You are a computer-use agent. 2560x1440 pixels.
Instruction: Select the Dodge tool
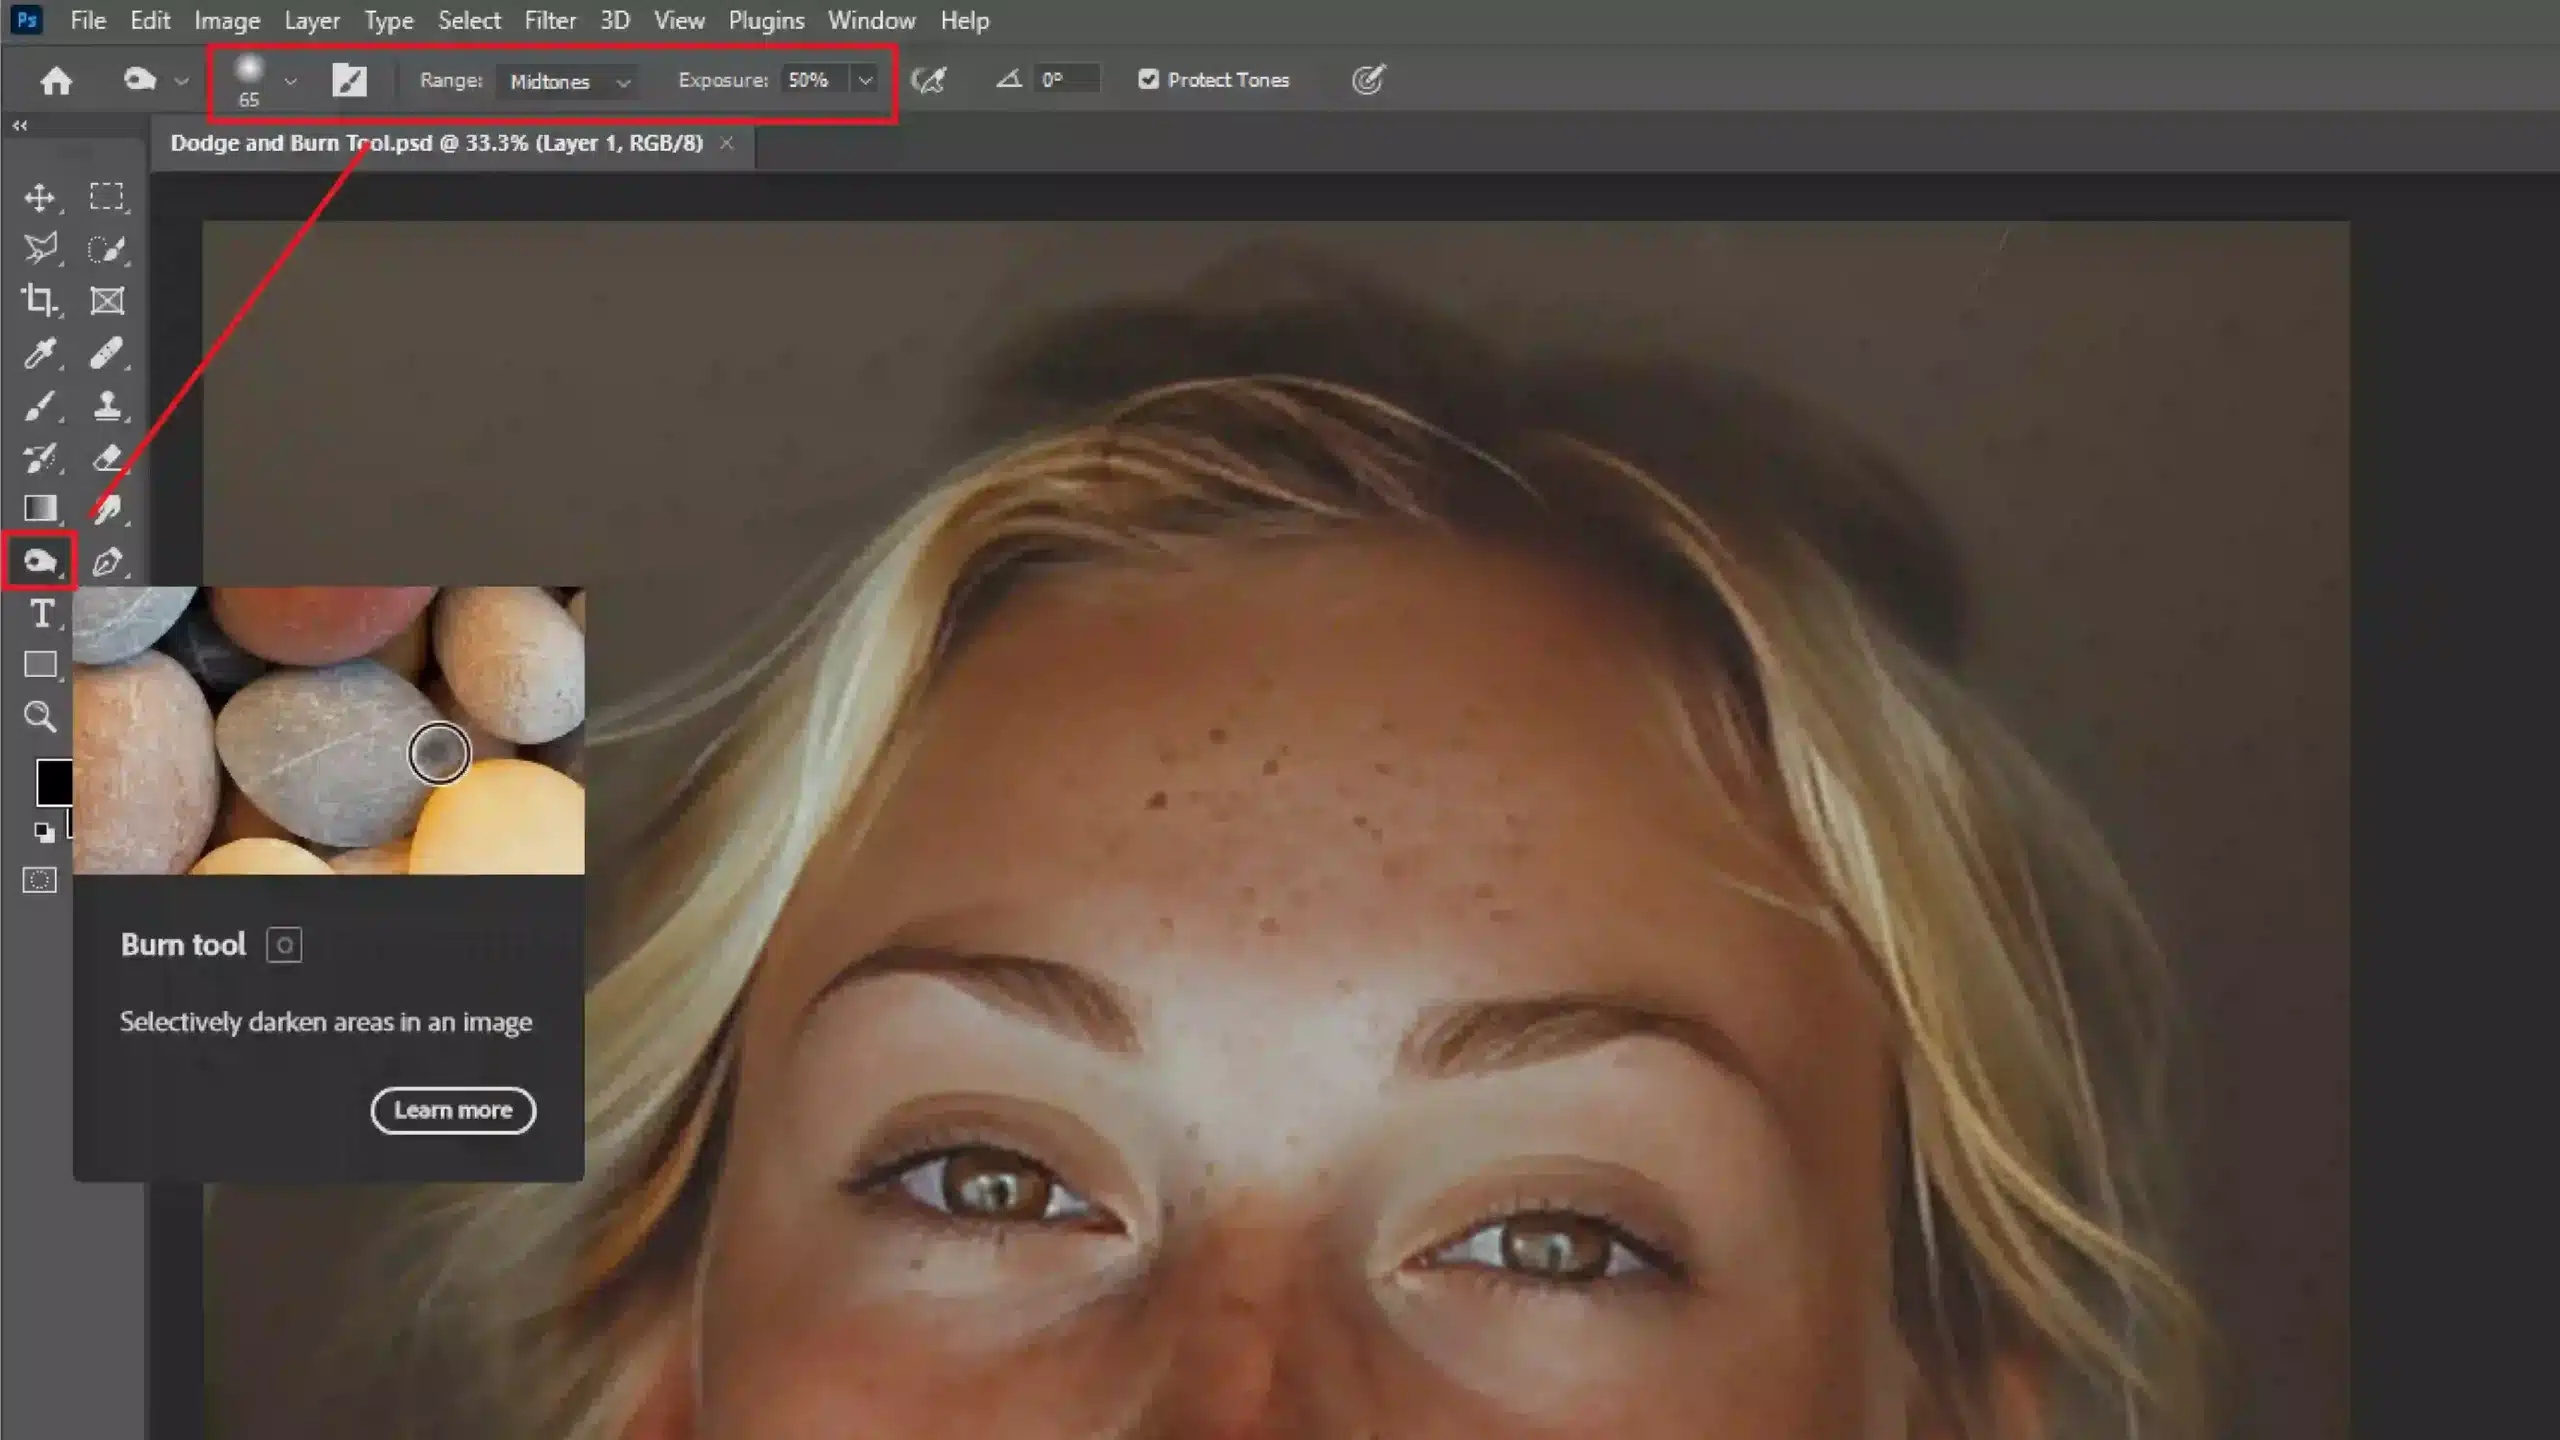(39, 559)
